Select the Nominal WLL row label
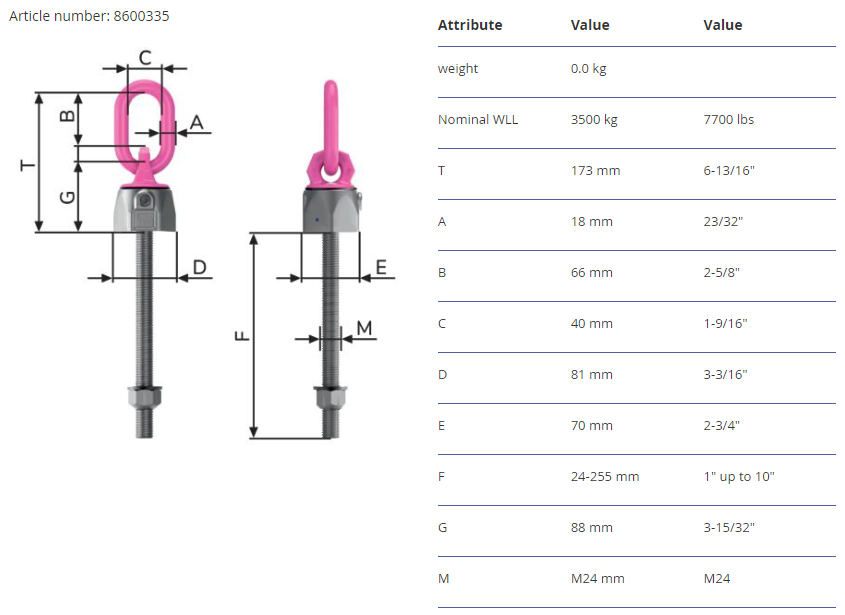Viewport: 845px width, 615px height. pos(478,120)
